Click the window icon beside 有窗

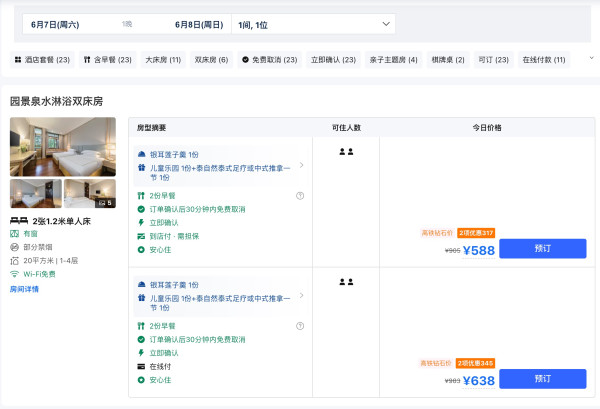(14, 233)
